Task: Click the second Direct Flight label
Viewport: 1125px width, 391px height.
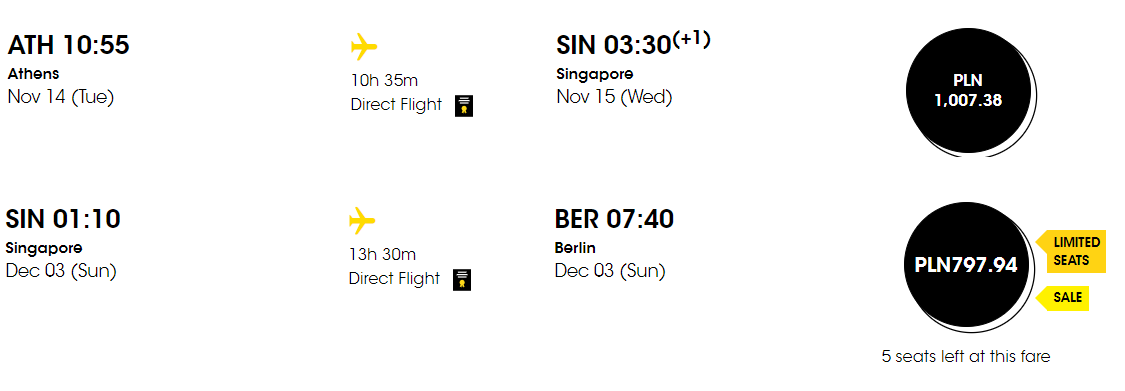Action: [395, 278]
